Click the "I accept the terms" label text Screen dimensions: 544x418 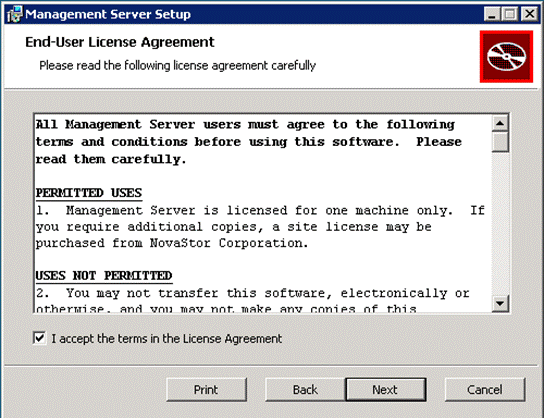coord(167,339)
